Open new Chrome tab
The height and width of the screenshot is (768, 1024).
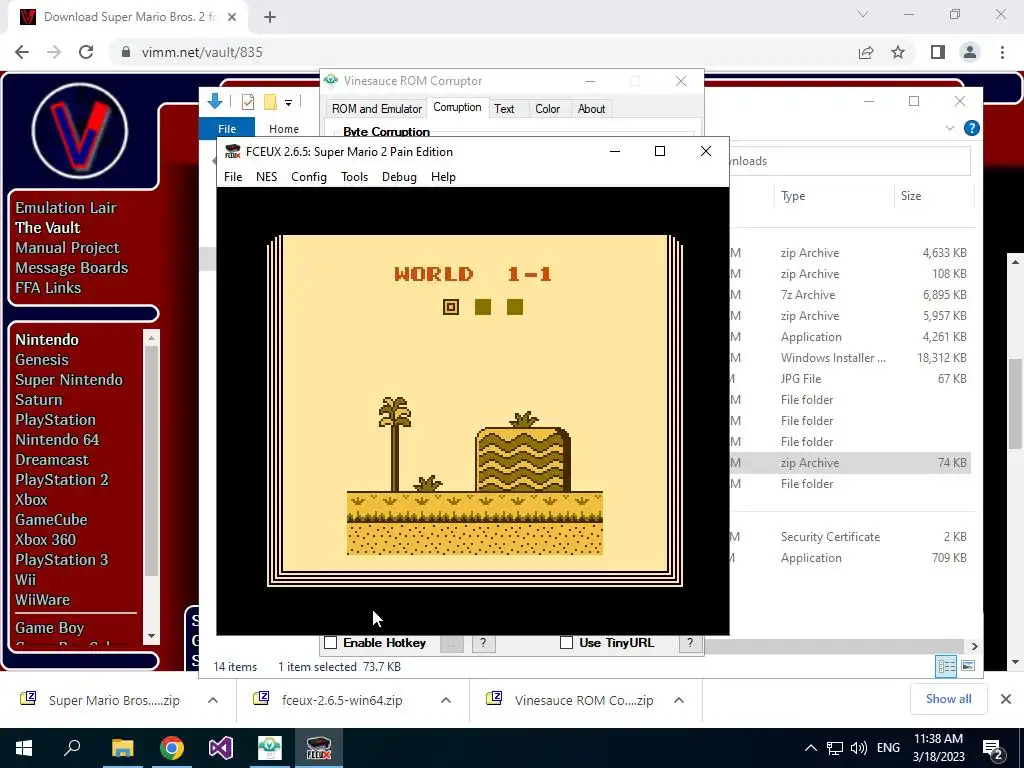click(270, 17)
